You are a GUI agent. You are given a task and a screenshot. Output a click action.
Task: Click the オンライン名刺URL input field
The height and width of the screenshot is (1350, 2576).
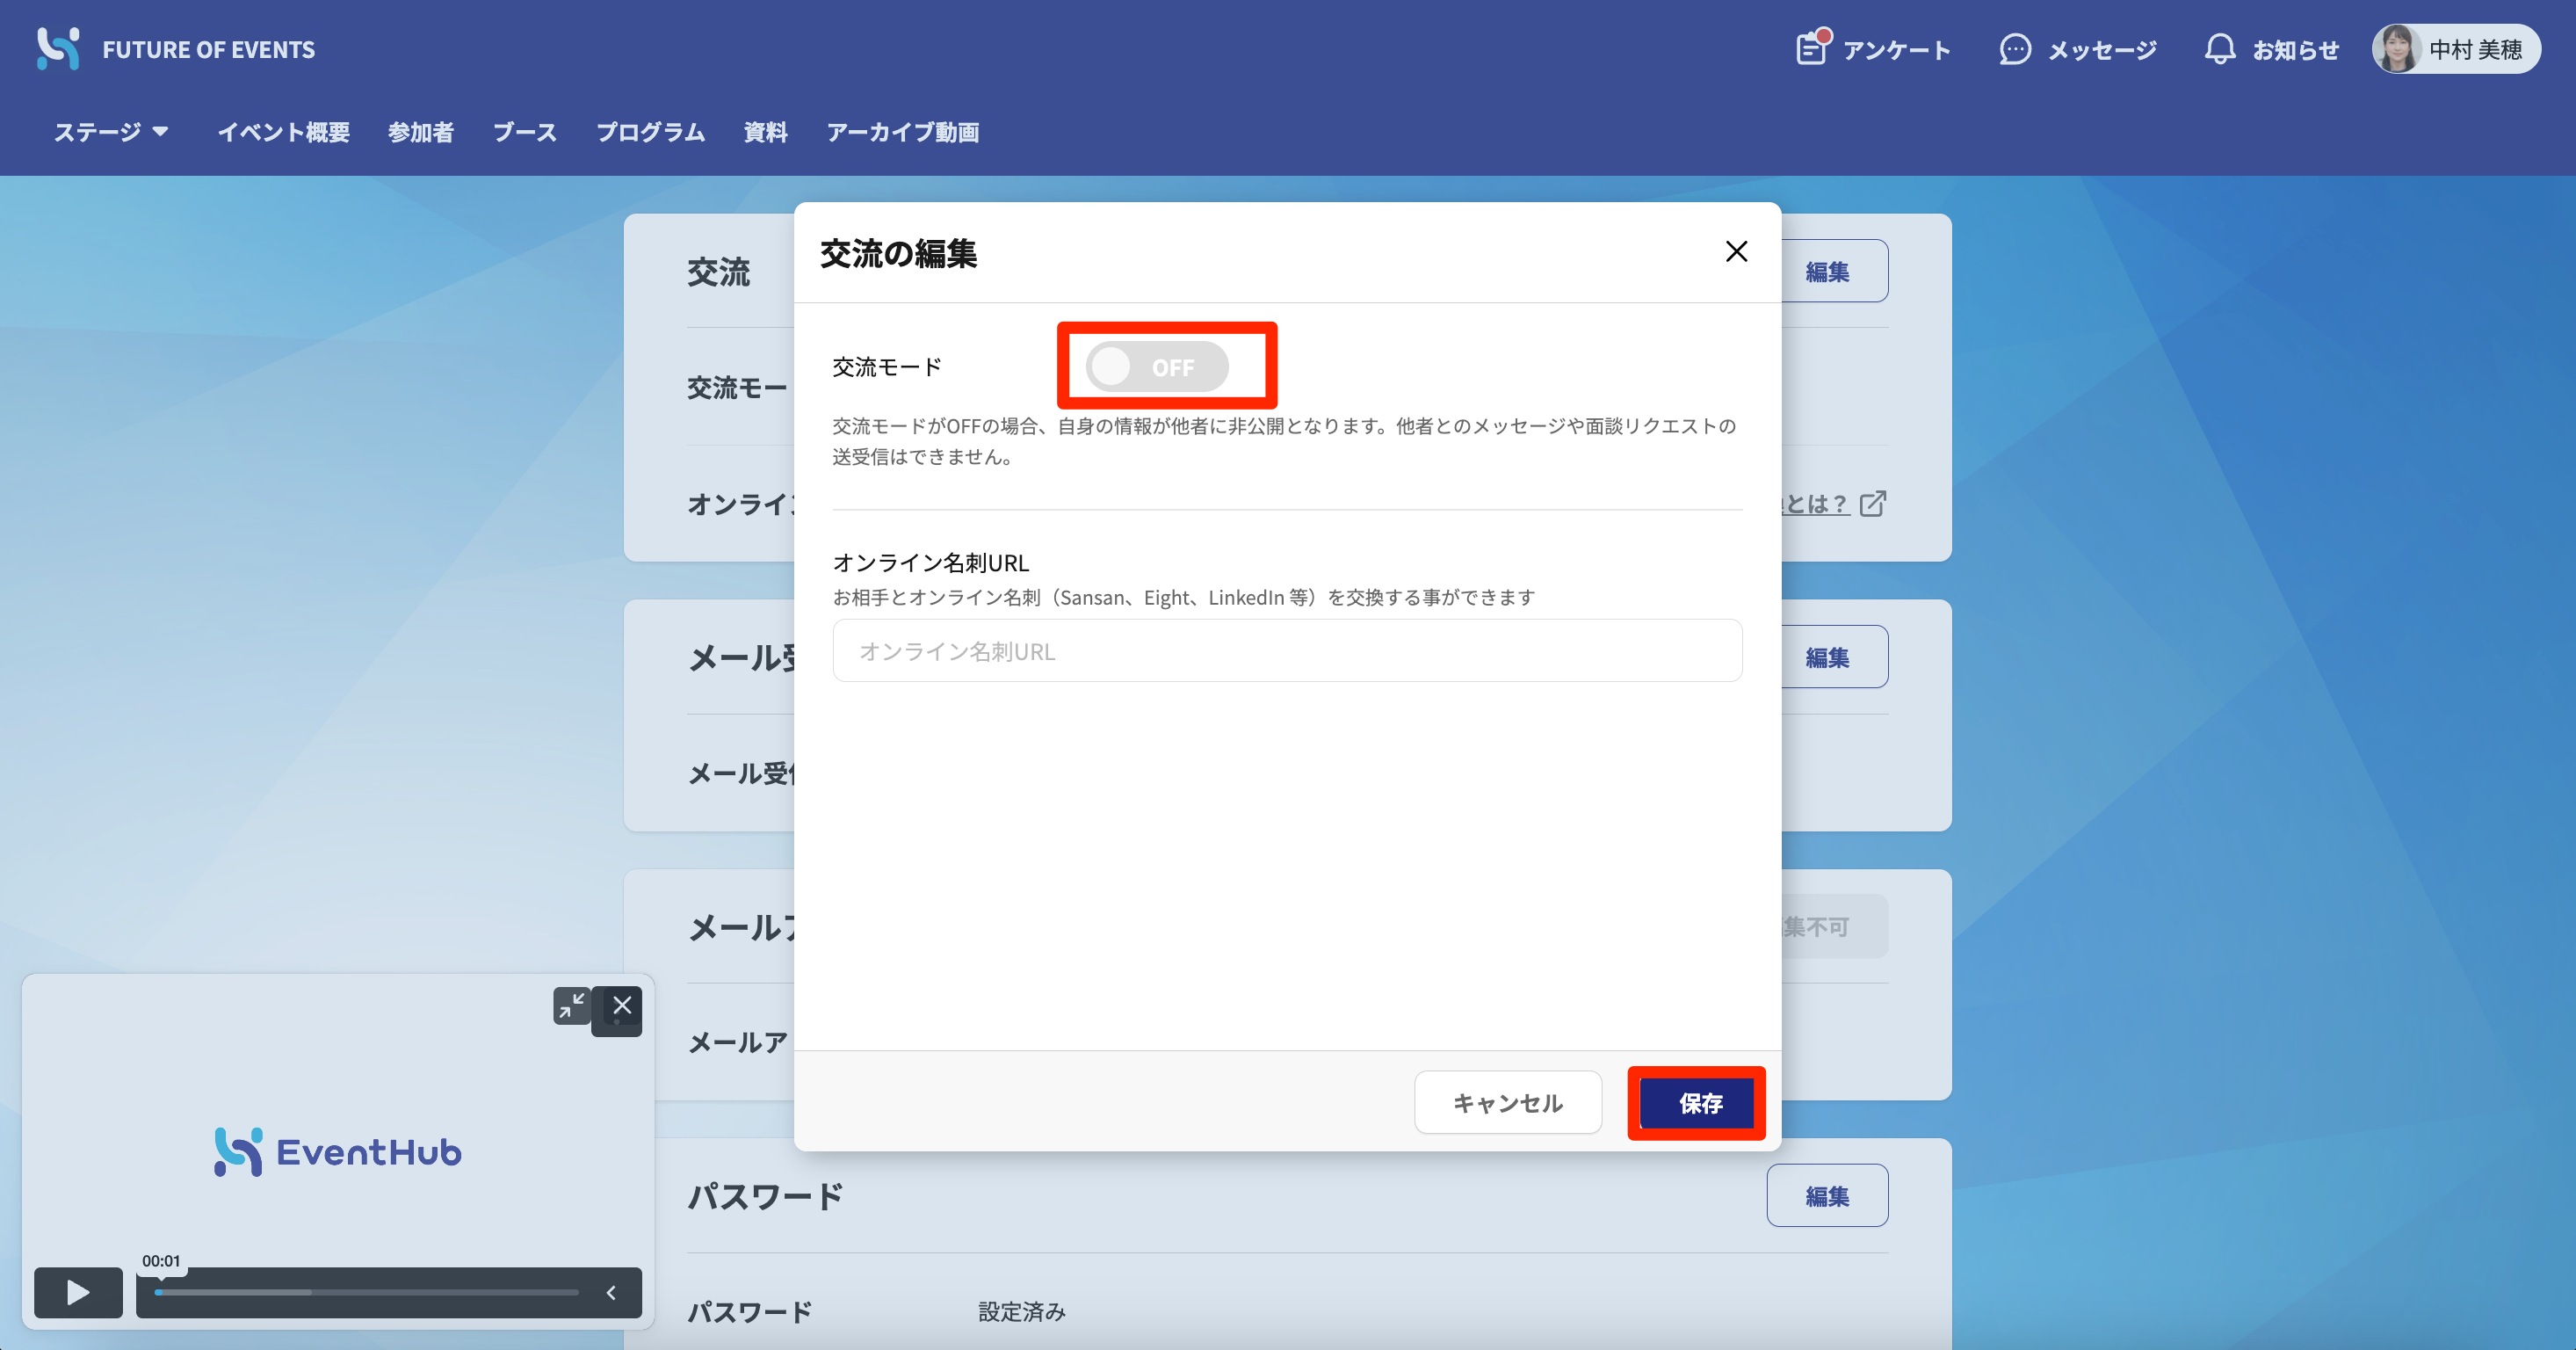tap(1287, 651)
